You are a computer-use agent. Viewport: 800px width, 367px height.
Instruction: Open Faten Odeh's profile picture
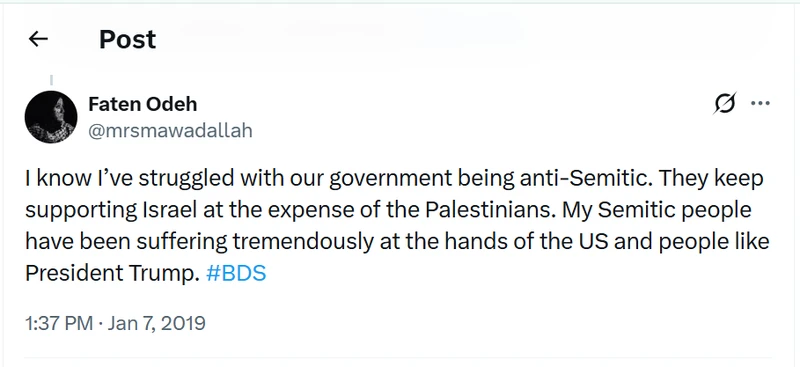51,117
